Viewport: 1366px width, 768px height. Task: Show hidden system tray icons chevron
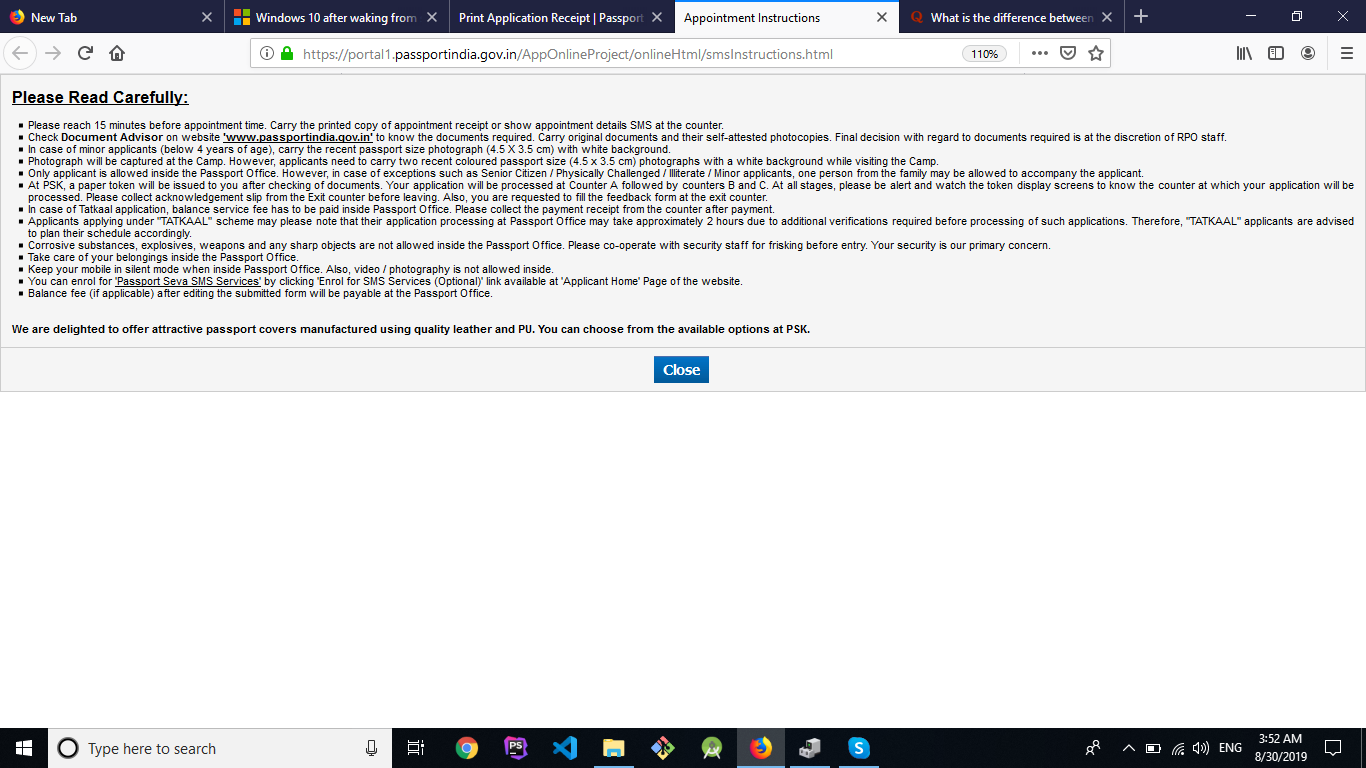[x=1128, y=748]
